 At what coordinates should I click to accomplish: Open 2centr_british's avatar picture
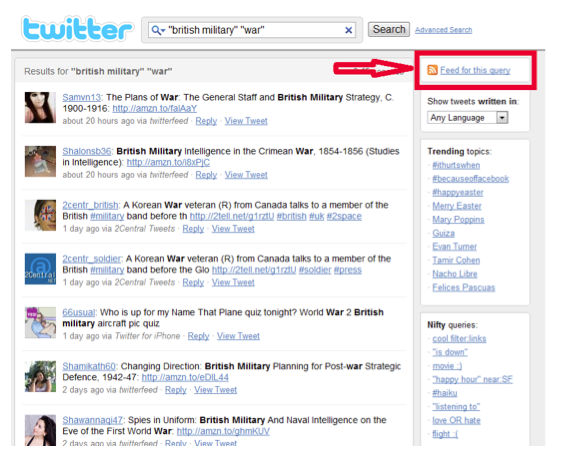click(x=40, y=215)
